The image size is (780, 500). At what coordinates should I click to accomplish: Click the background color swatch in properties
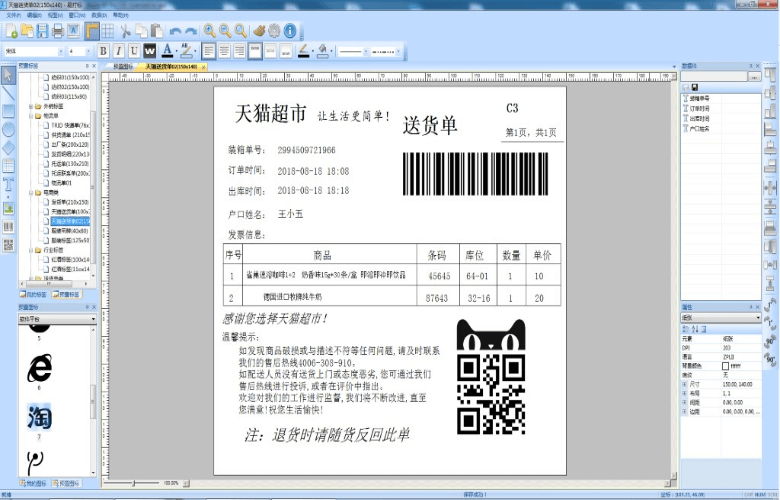(x=727, y=365)
